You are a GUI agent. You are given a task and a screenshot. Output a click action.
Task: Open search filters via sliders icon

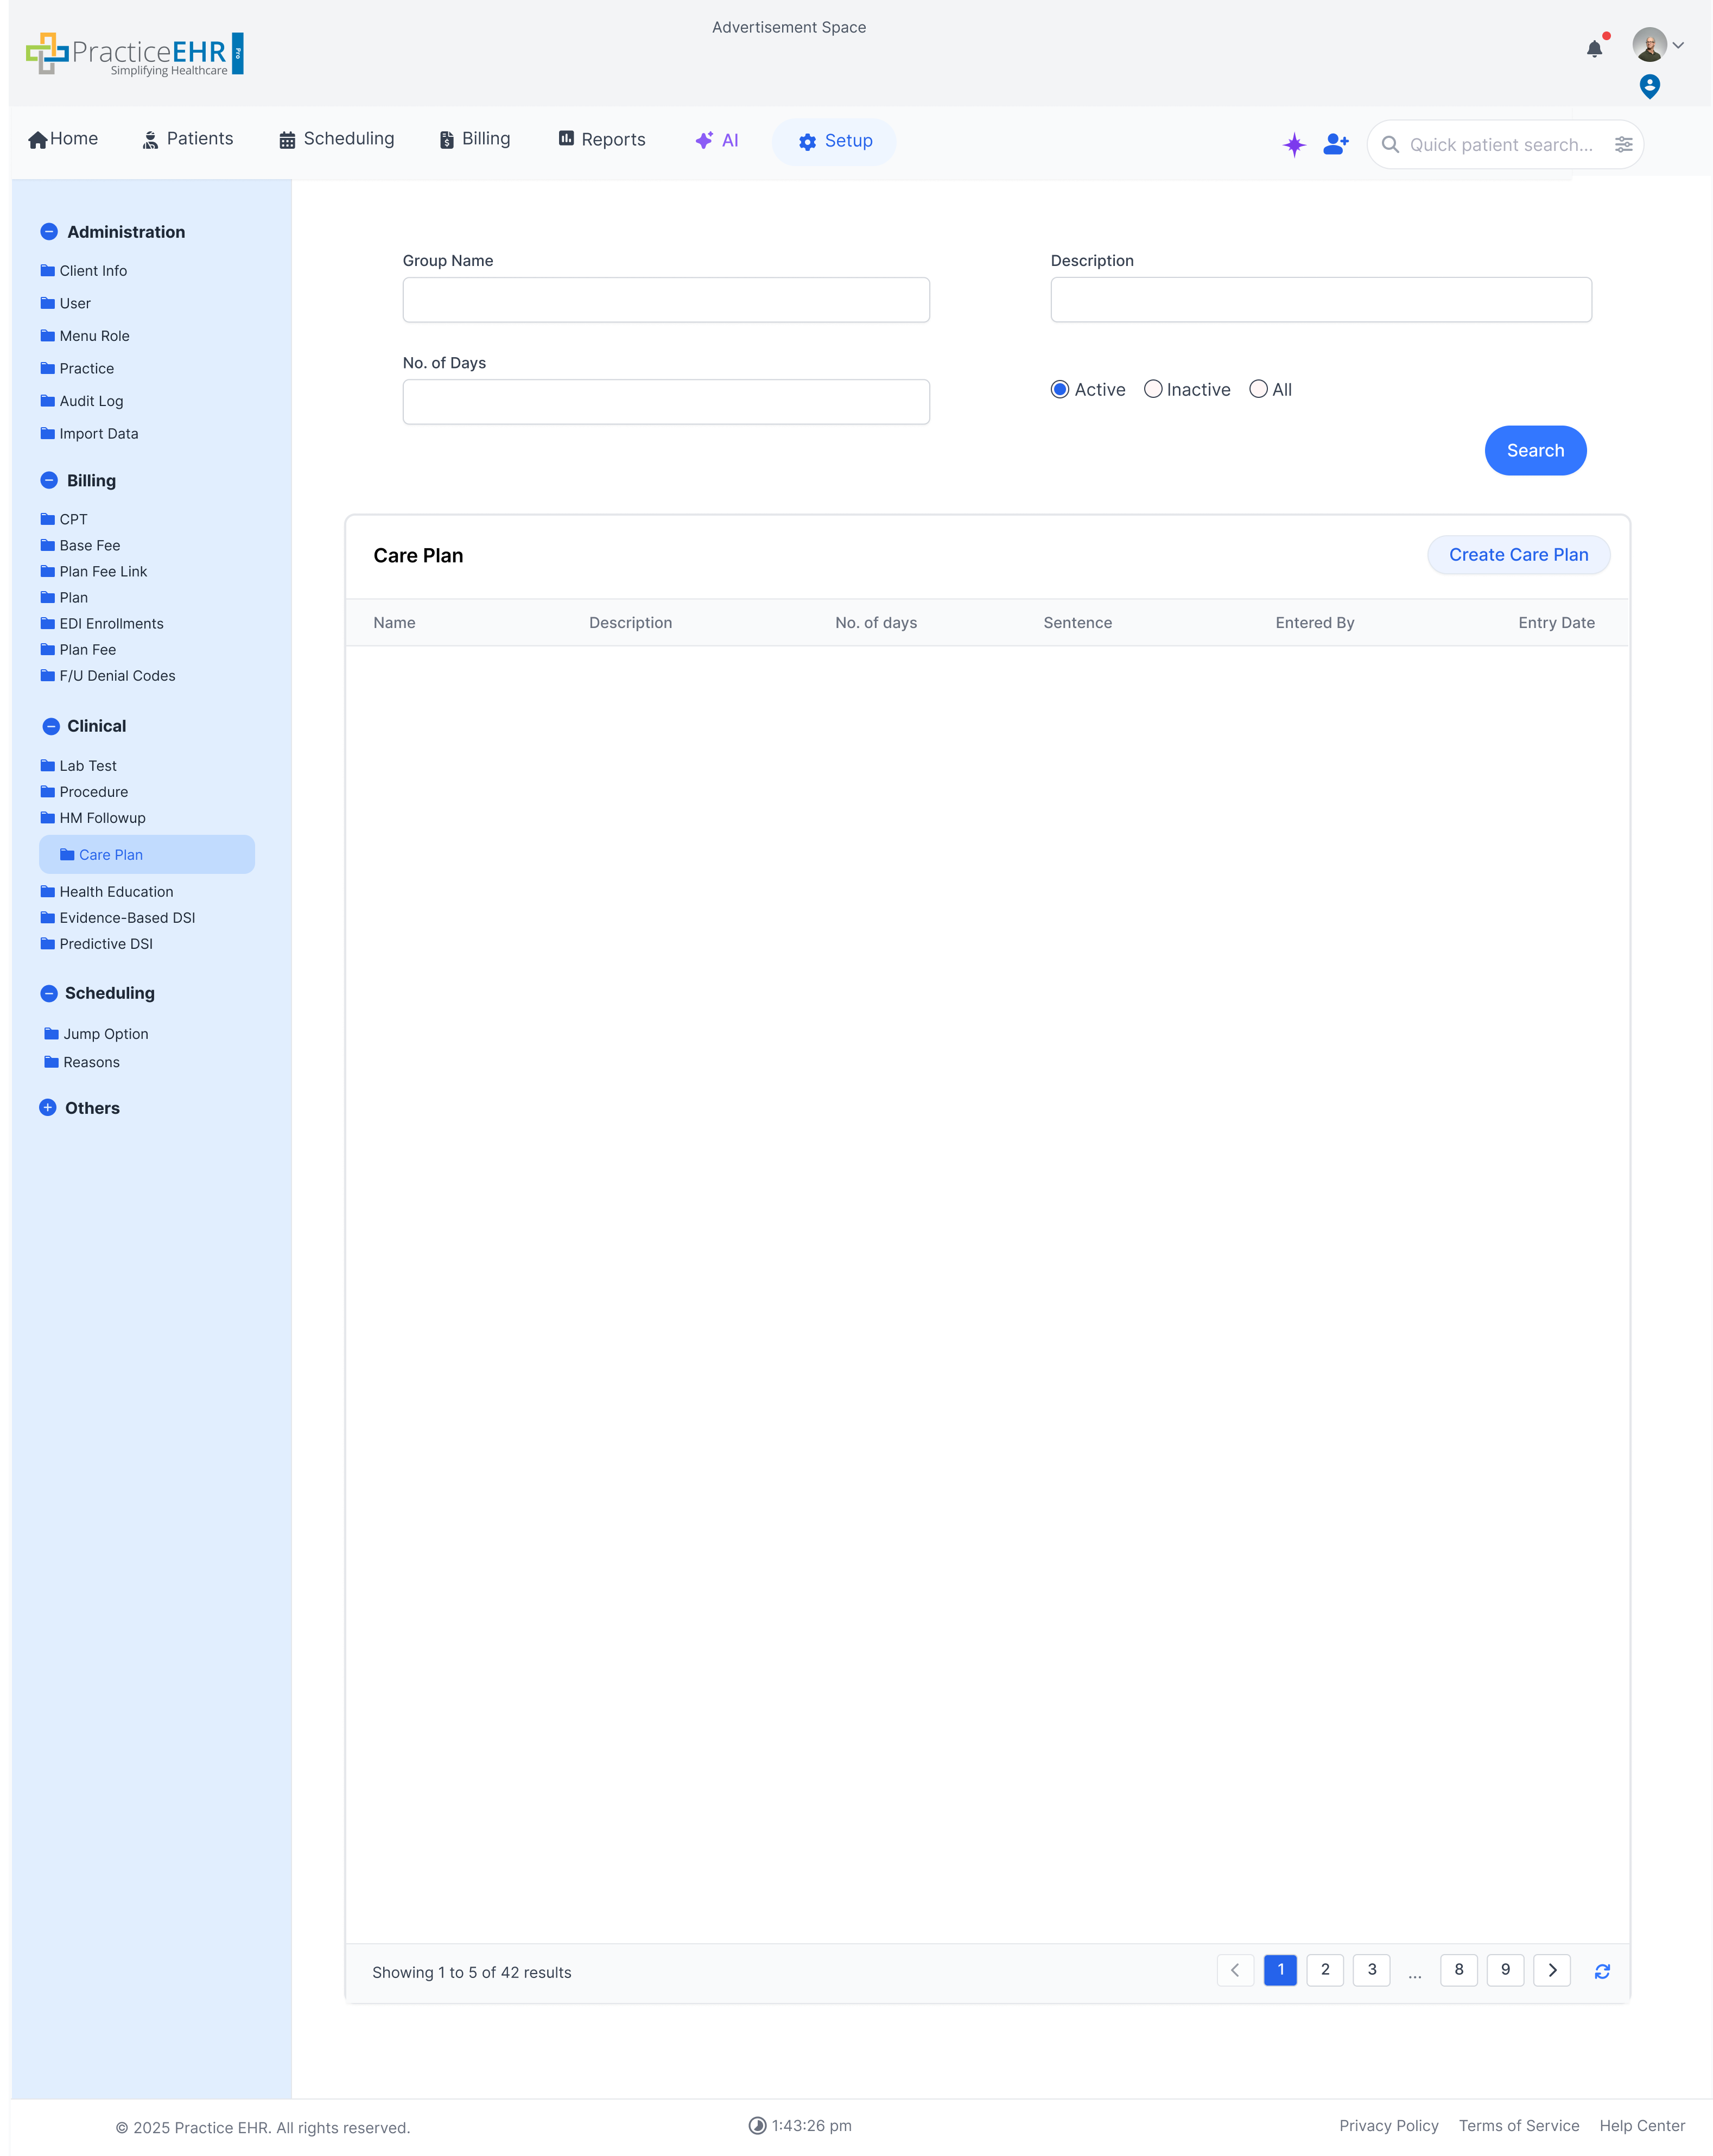pyautogui.click(x=1623, y=144)
